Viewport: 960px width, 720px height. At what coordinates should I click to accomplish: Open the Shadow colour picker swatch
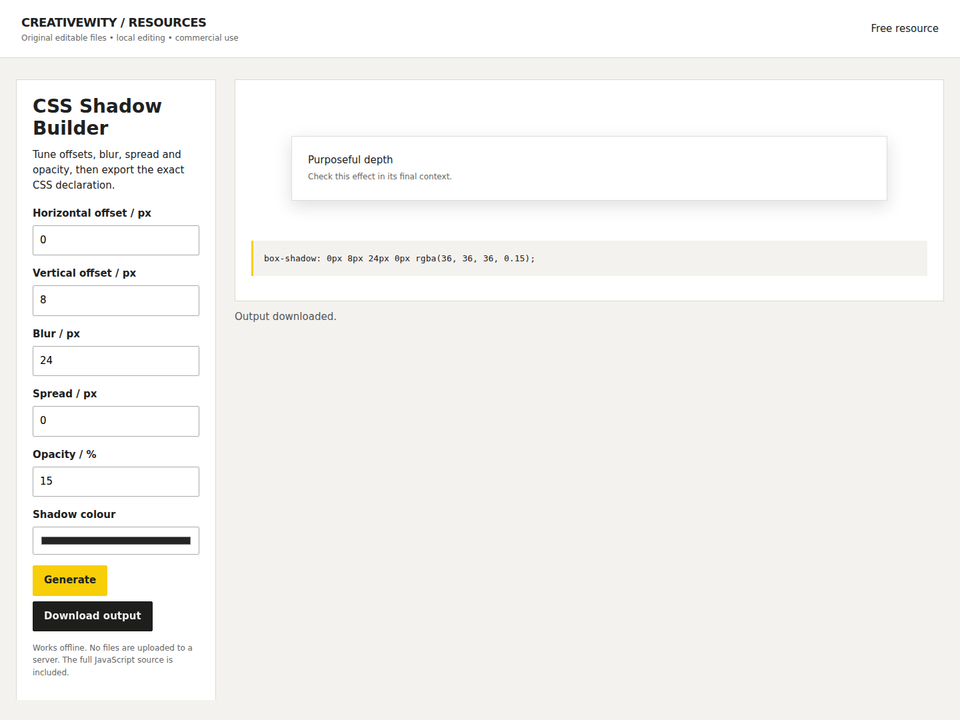tap(116, 541)
